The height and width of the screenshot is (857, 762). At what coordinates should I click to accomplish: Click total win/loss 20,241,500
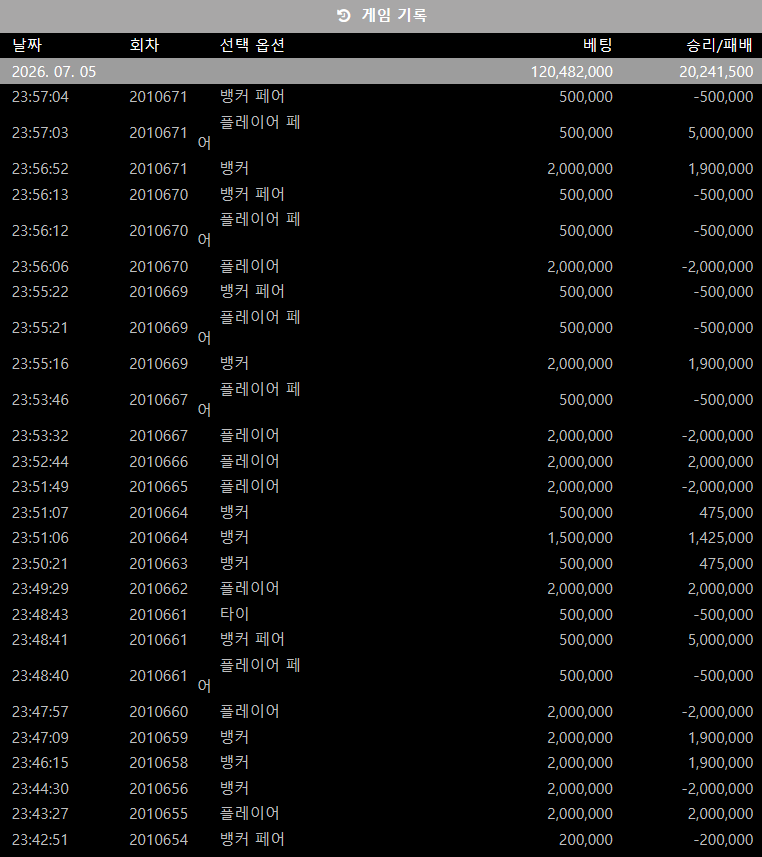click(716, 72)
